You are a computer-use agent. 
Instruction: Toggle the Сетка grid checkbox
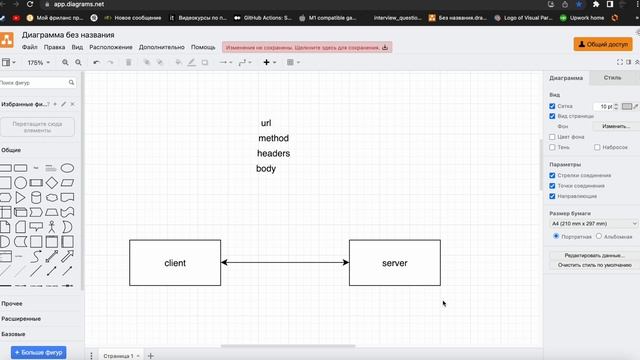pos(552,106)
